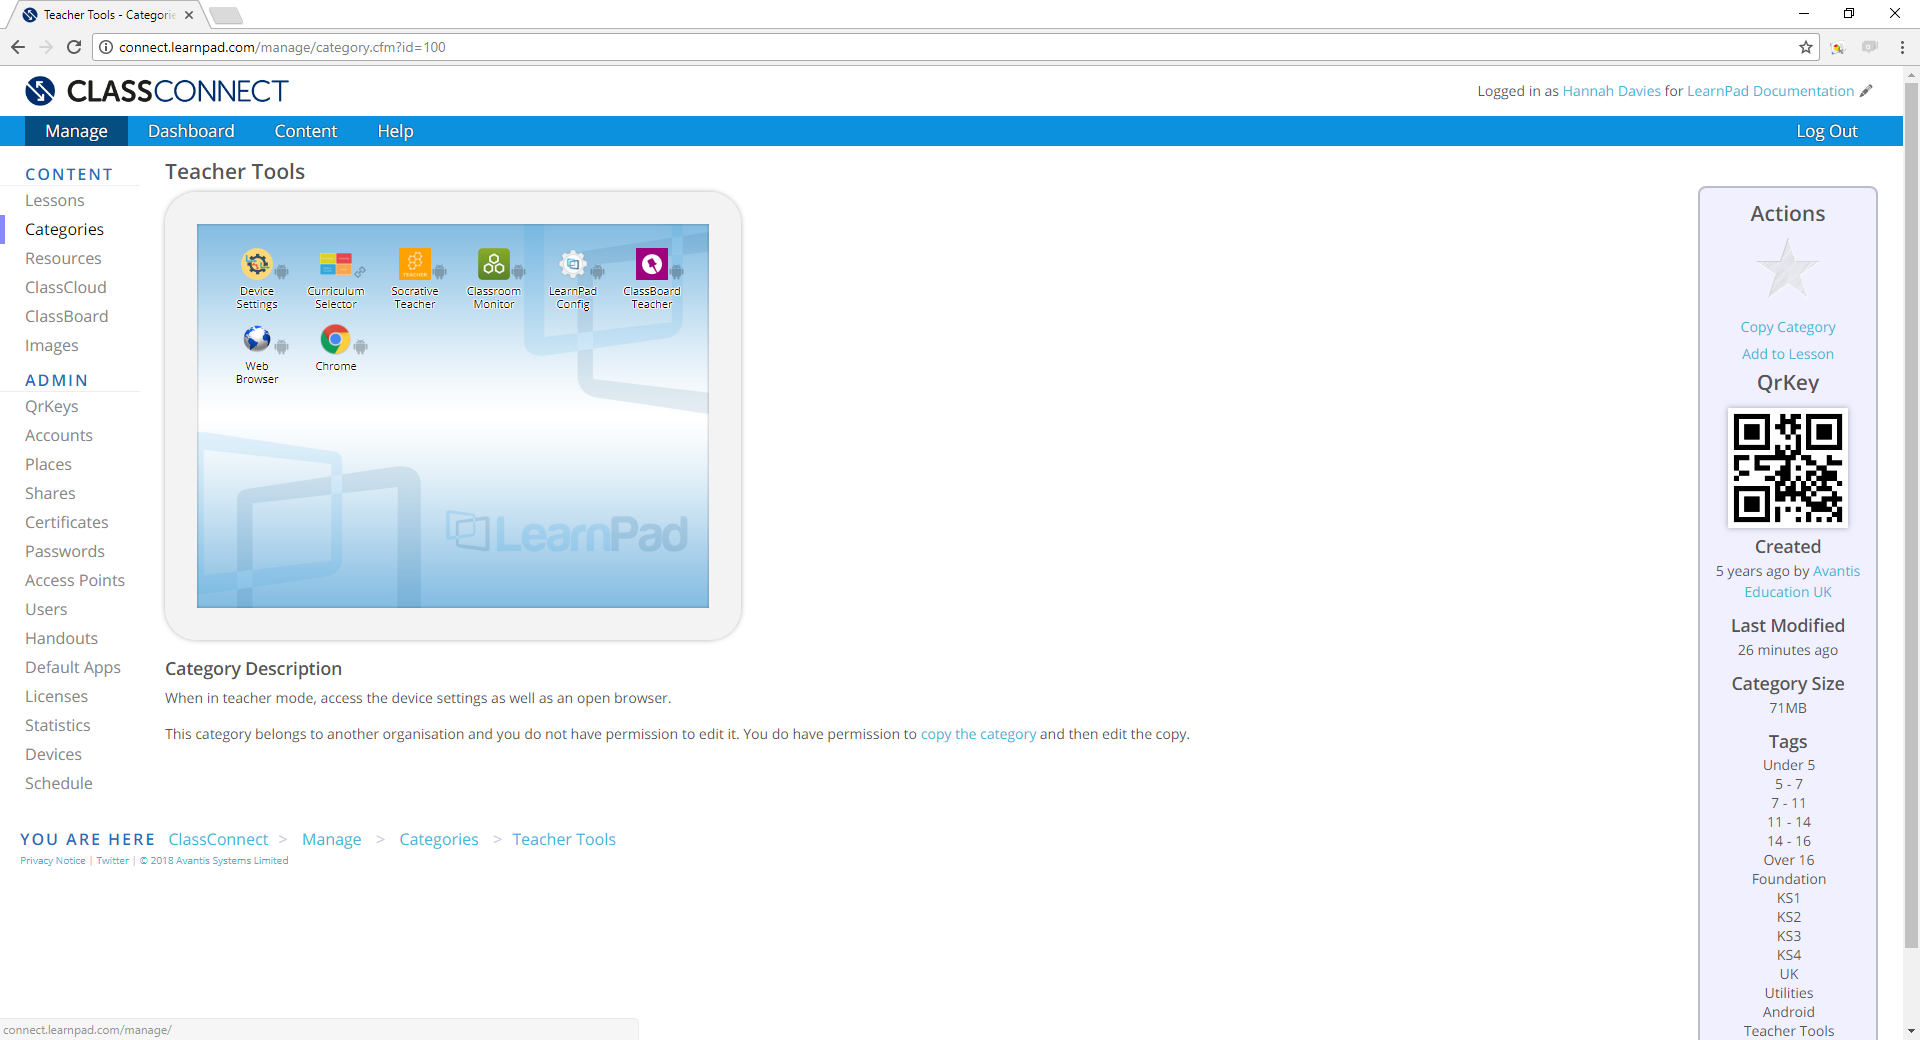
Task: Open Statistics in the sidebar
Action: point(58,726)
